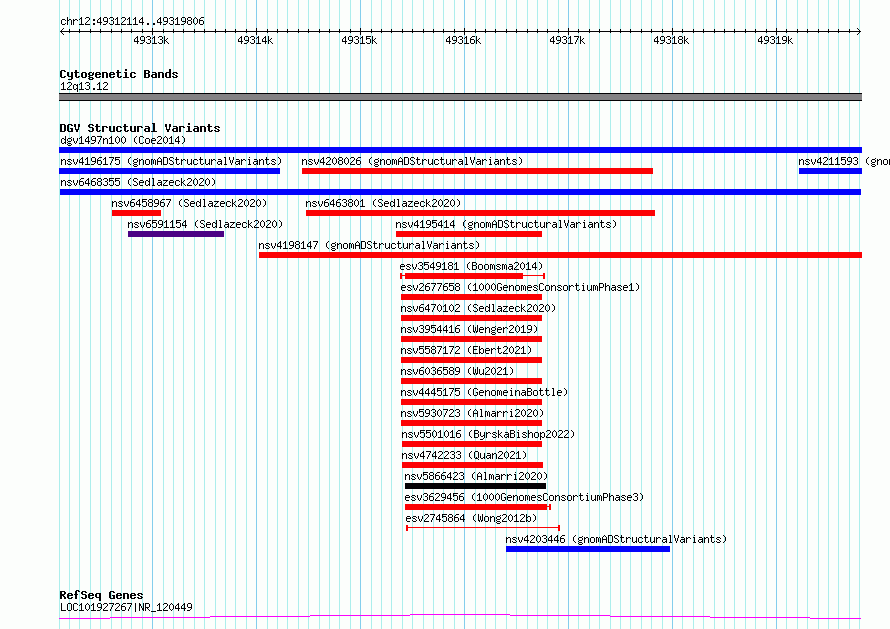
Task: Open nsv6036589 (Wu2021) label
Action: [x=457, y=371]
